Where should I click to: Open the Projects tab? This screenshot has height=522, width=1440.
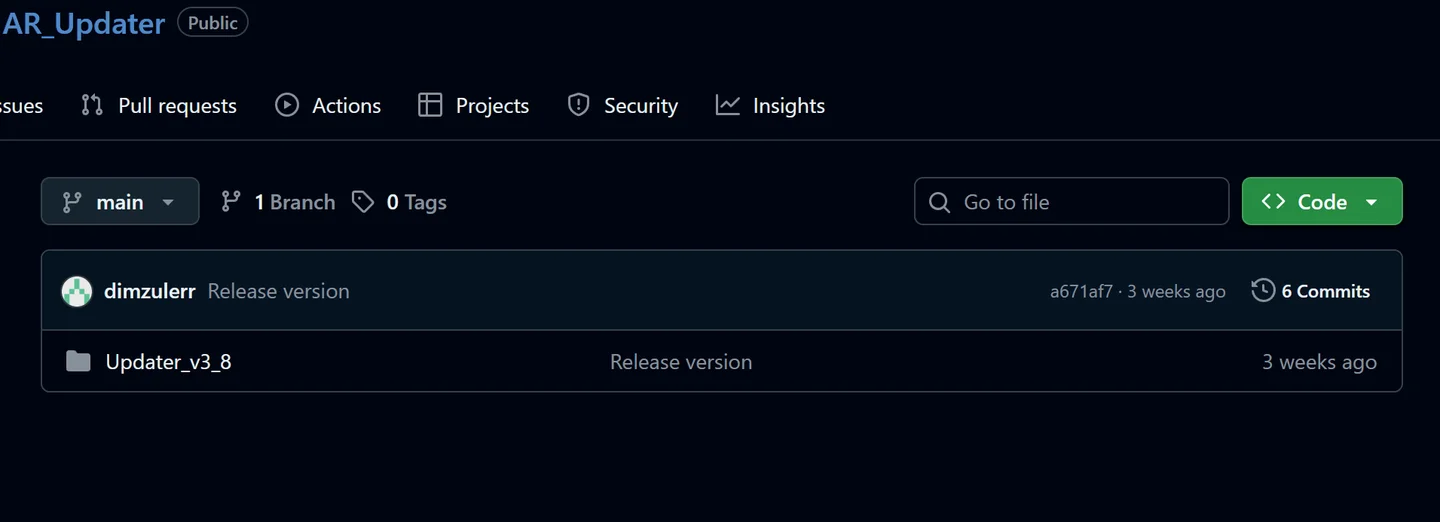pyautogui.click(x=474, y=105)
